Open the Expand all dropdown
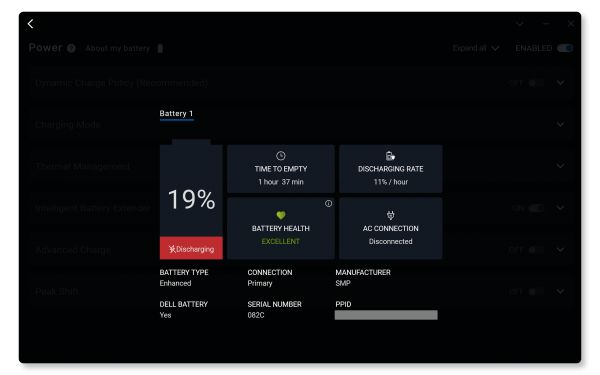Image resolution: width=600 pixels, height=375 pixels. tap(476, 48)
